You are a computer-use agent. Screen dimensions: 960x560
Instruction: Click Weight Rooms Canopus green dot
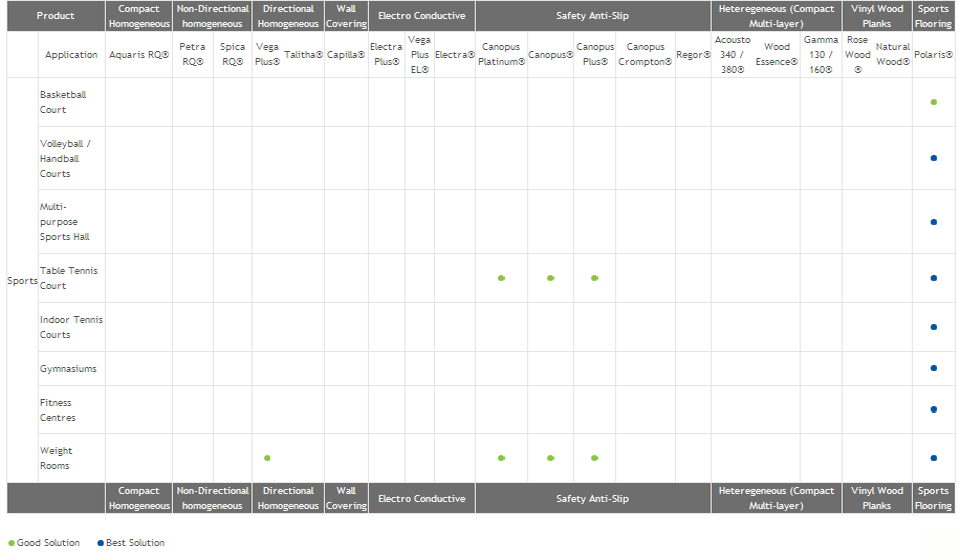click(550, 458)
